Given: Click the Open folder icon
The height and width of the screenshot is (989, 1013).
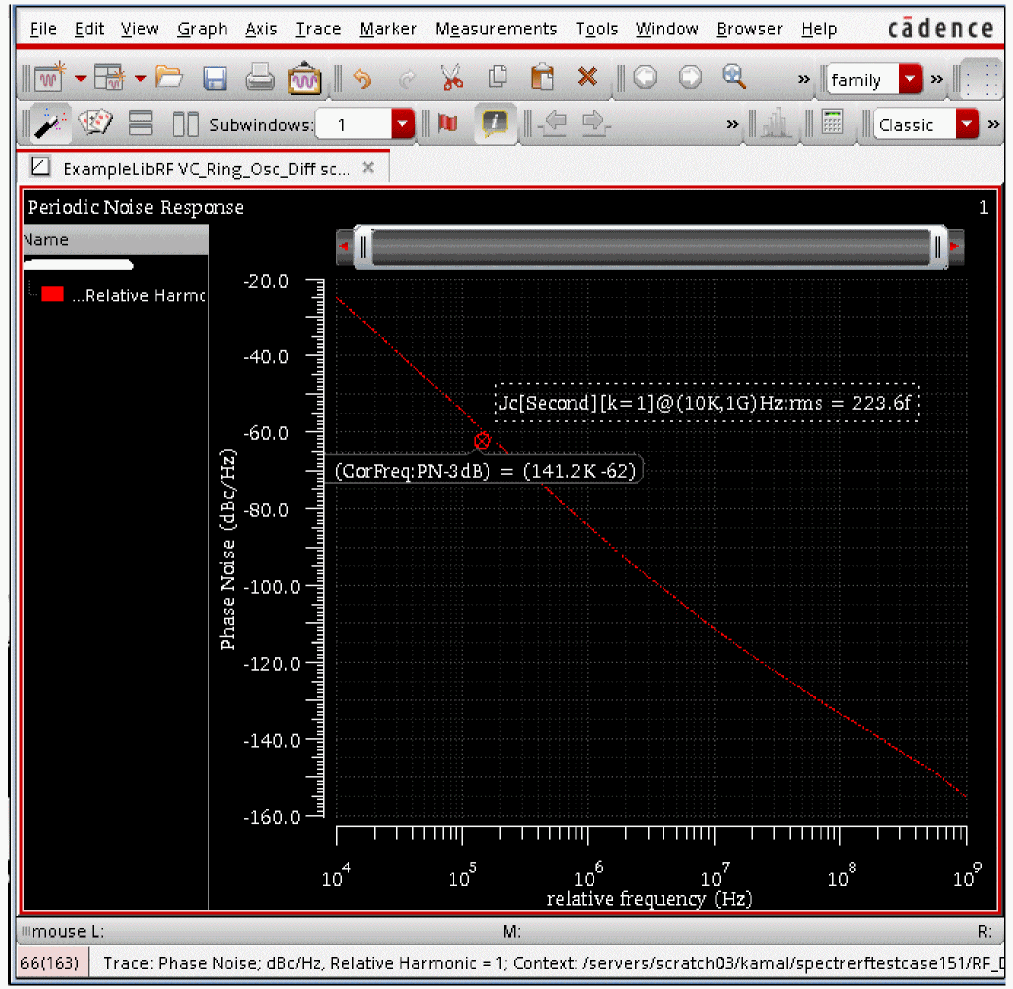Looking at the screenshot, I should (x=168, y=77).
